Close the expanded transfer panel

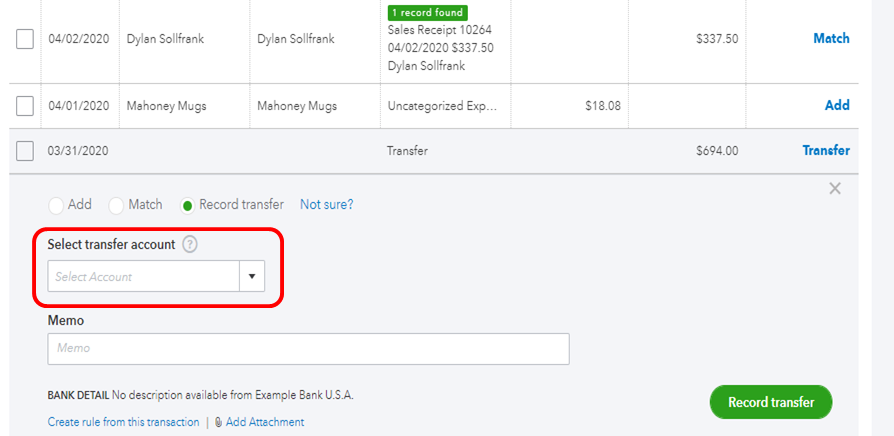[x=835, y=188]
